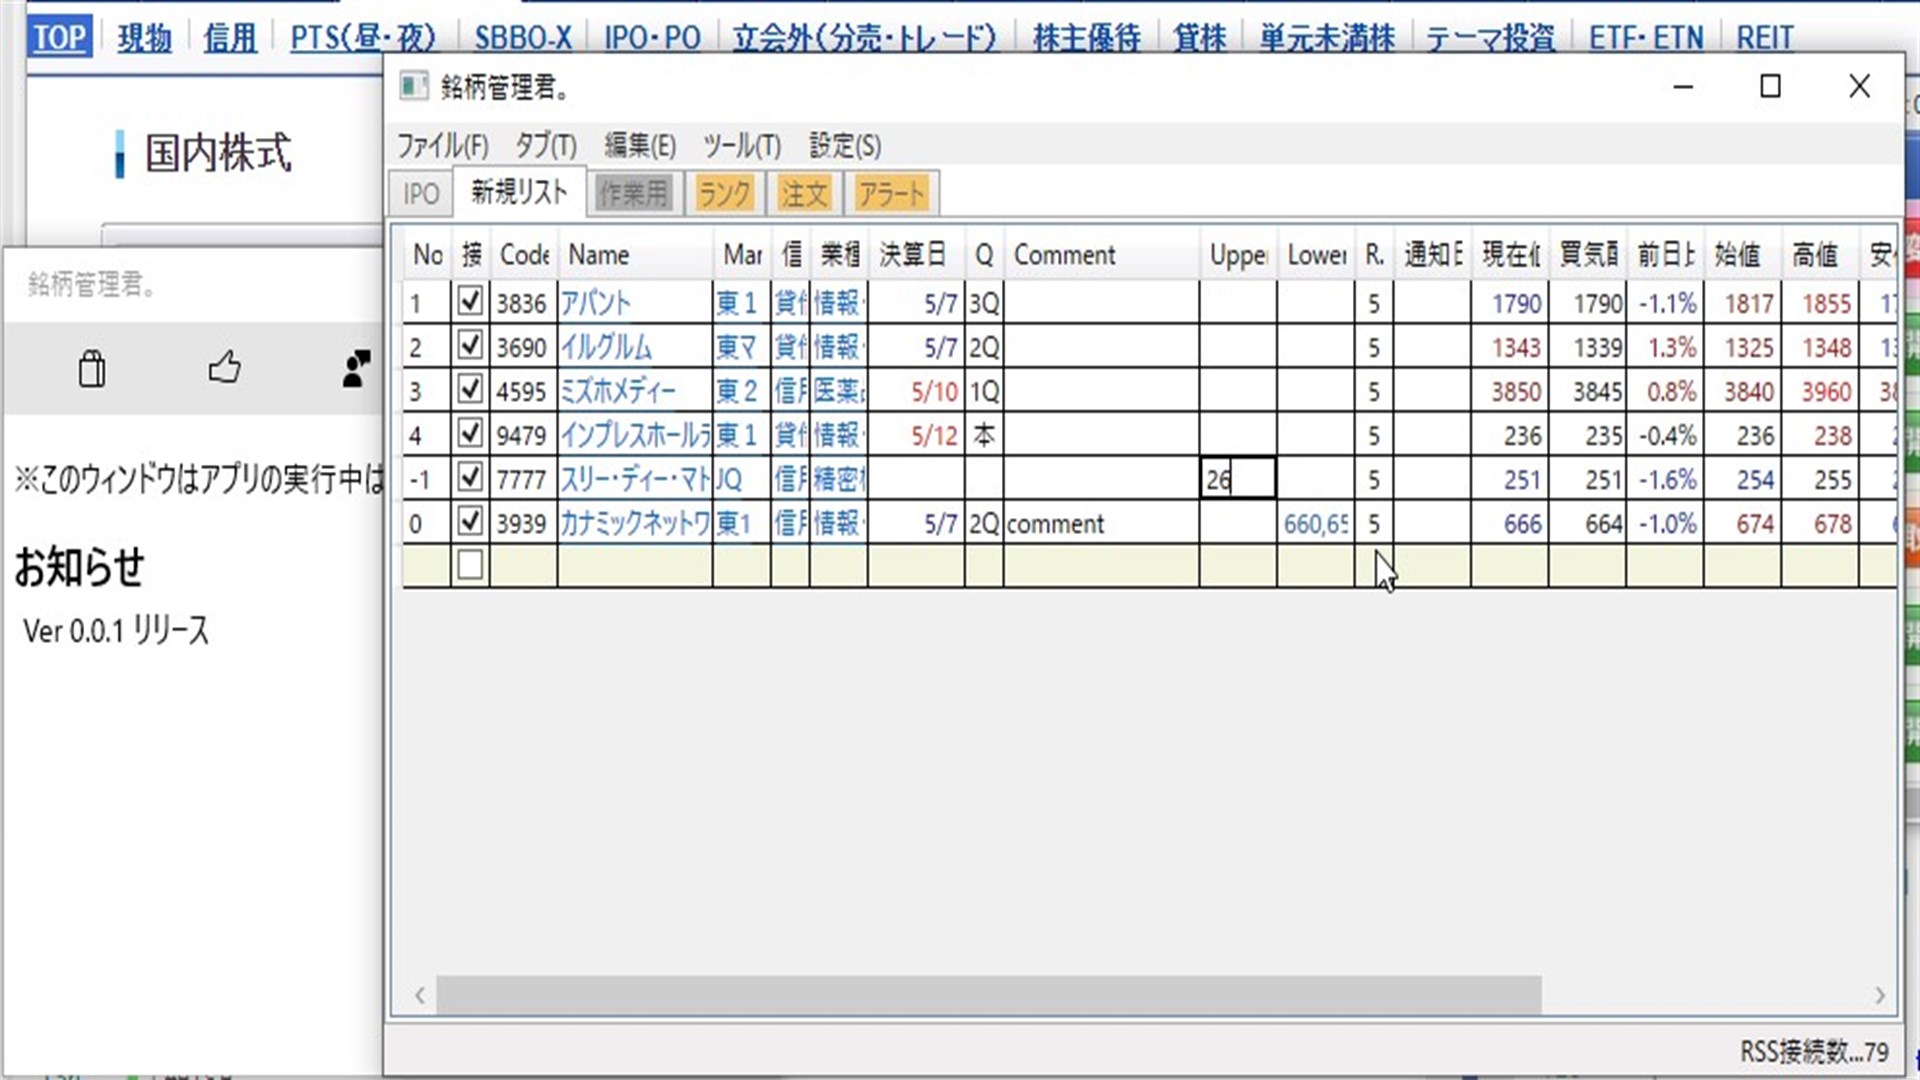Check the empty checkbox in new row
1920x1080 pixels.
pyautogui.click(x=470, y=565)
